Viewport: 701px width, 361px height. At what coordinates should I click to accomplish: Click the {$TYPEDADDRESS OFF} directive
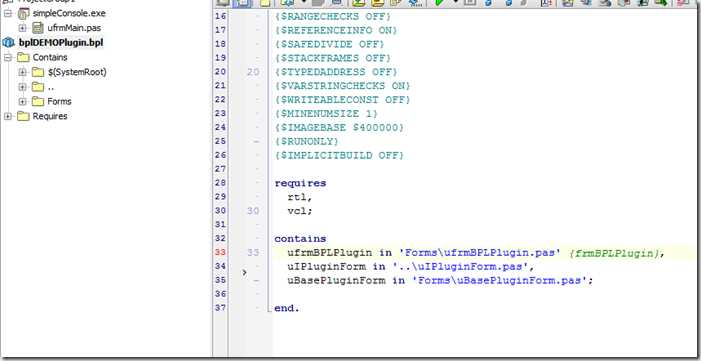pos(336,72)
